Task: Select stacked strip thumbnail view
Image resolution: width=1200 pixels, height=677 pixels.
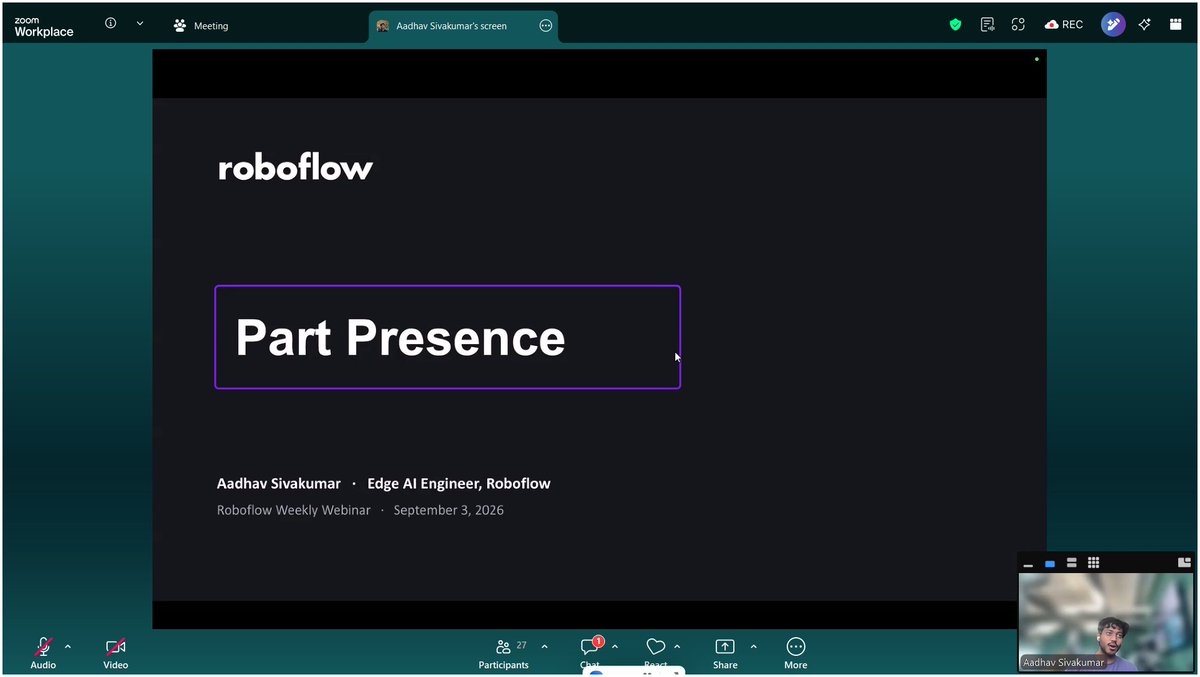Action: pyautogui.click(x=1072, y=564)
